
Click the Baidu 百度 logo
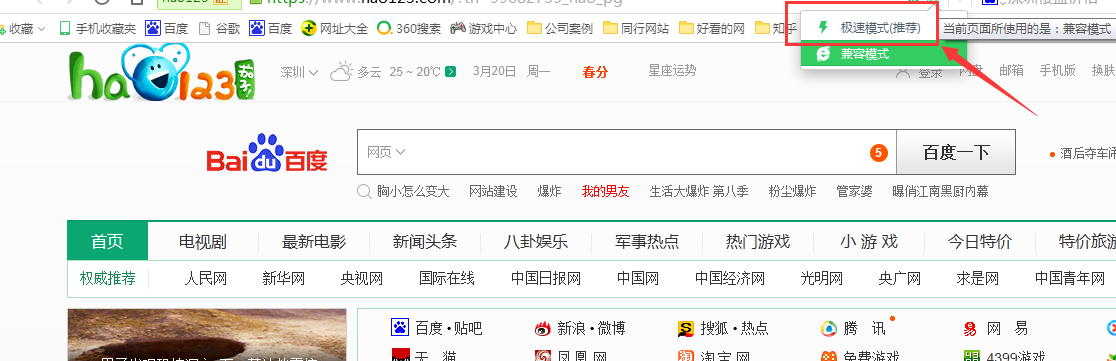pyautogui.click(x=267, y=152)
